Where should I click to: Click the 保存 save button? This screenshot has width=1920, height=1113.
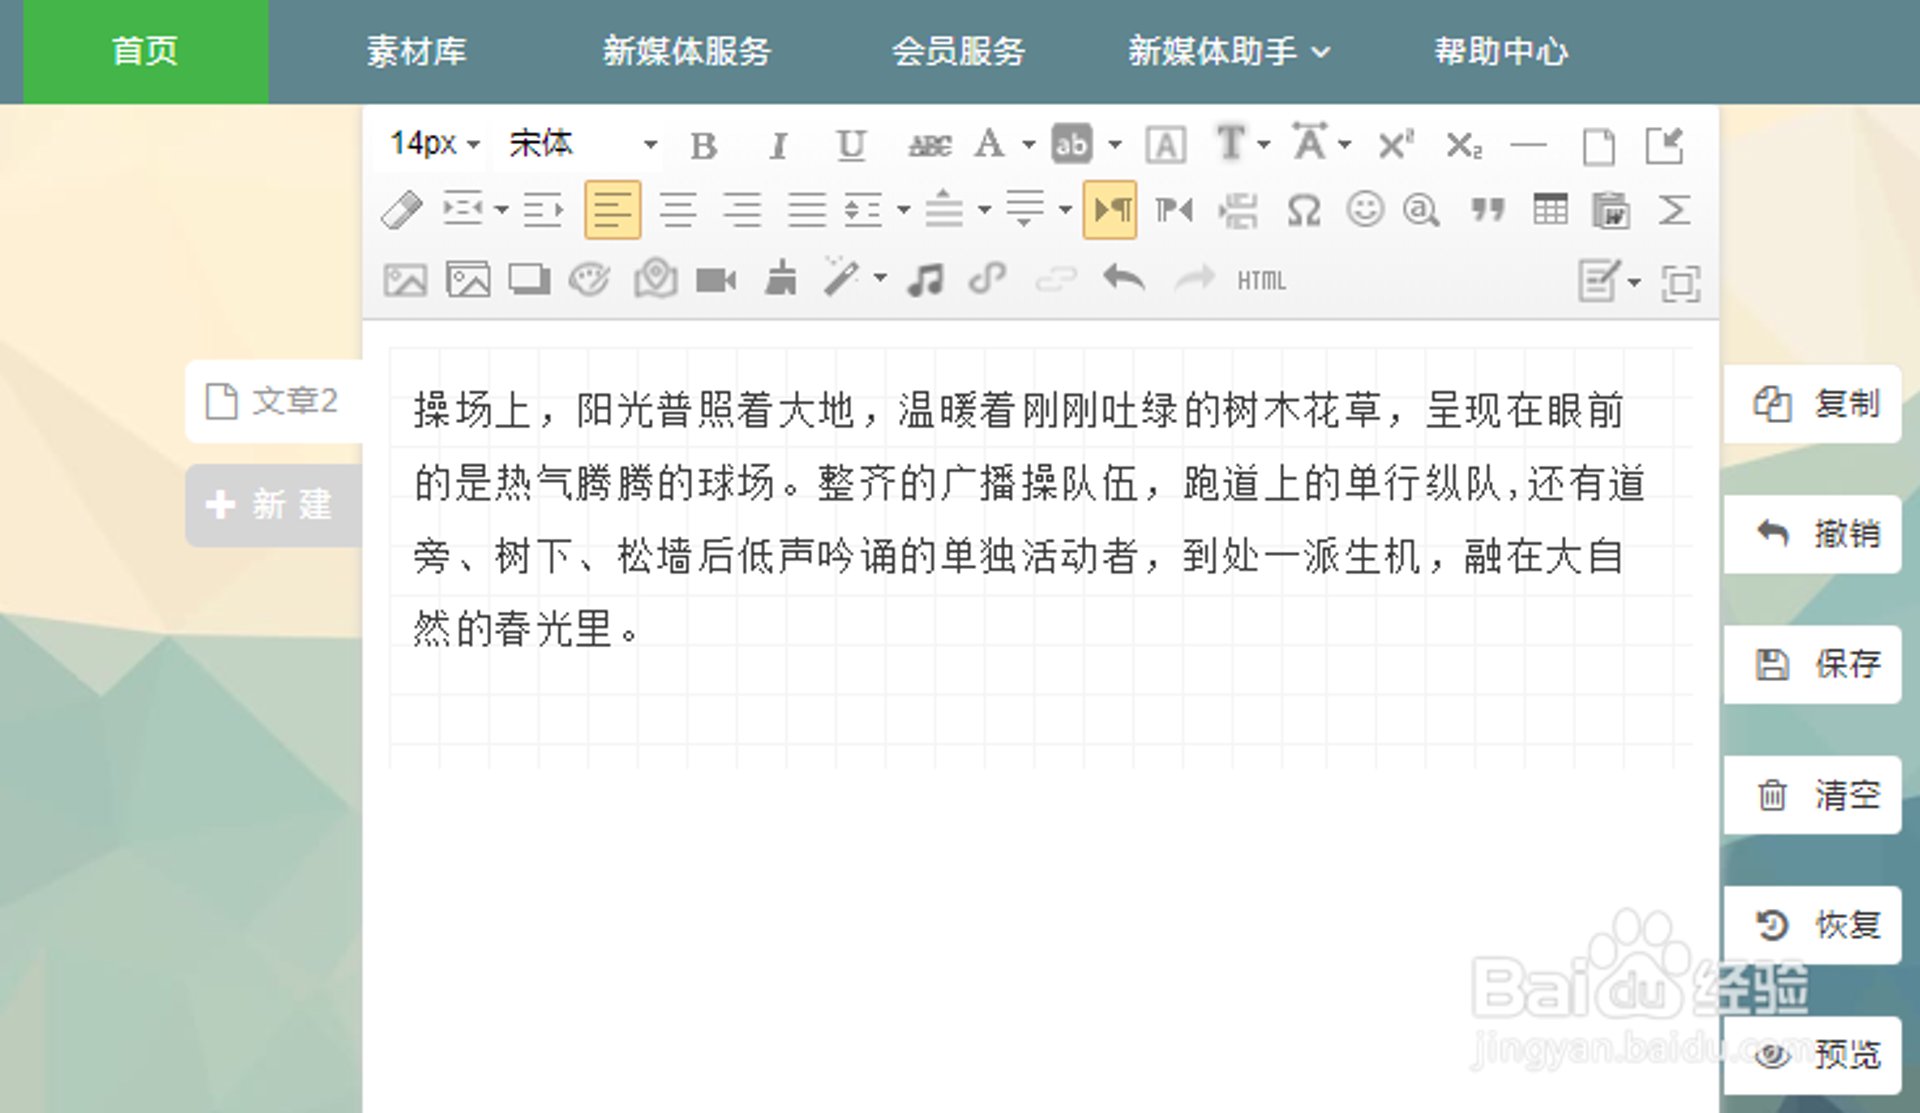coord(1813,664)
